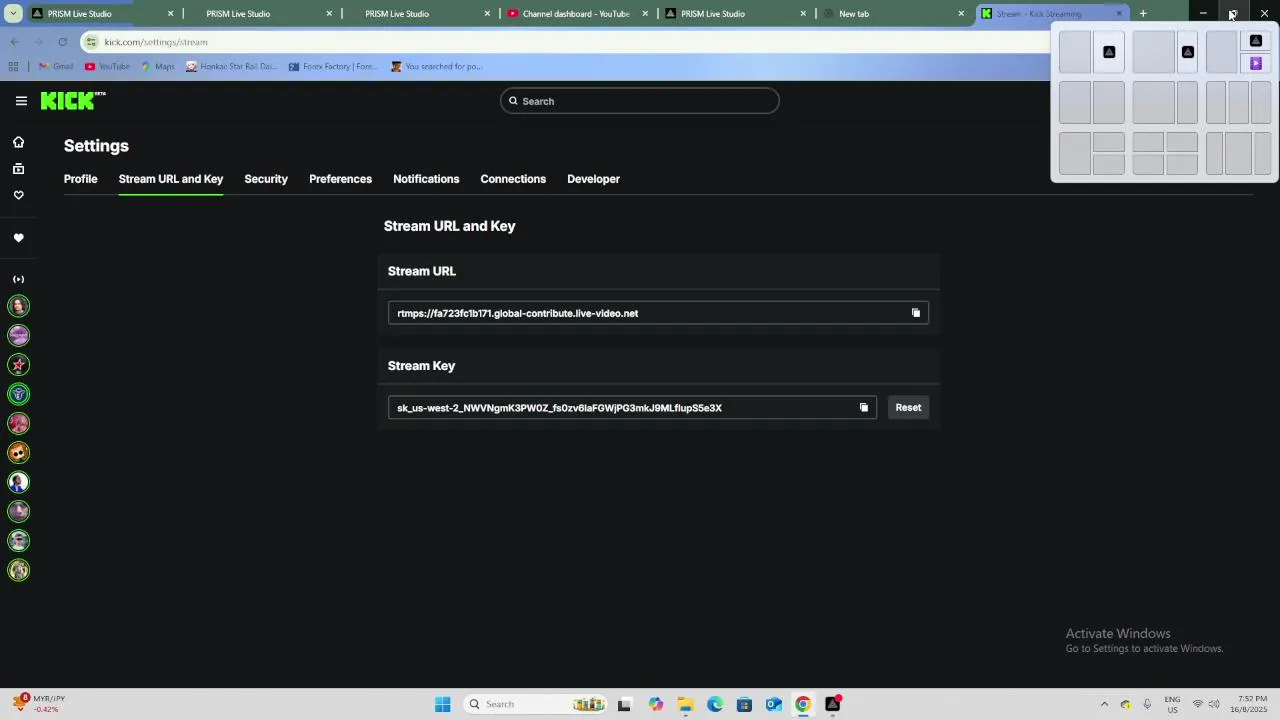Open Microsoft Edge from taskbar

coord(715,704)
